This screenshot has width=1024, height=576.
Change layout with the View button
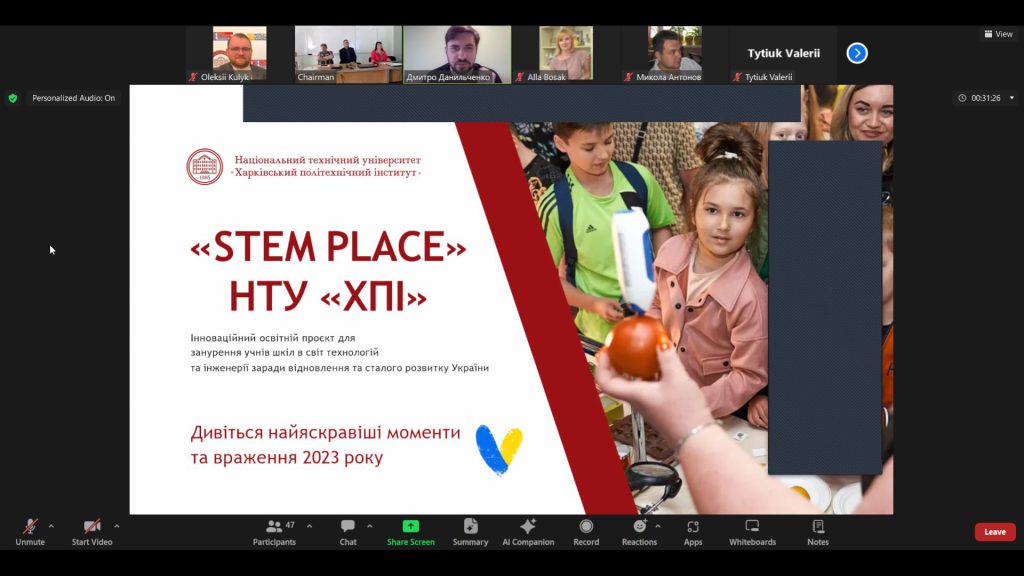point(999,34)
